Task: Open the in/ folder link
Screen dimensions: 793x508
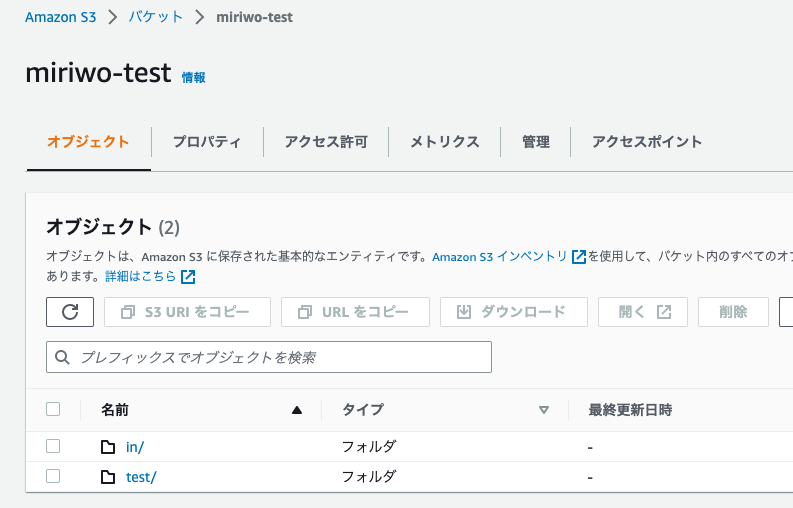Action: coord(135,447)
